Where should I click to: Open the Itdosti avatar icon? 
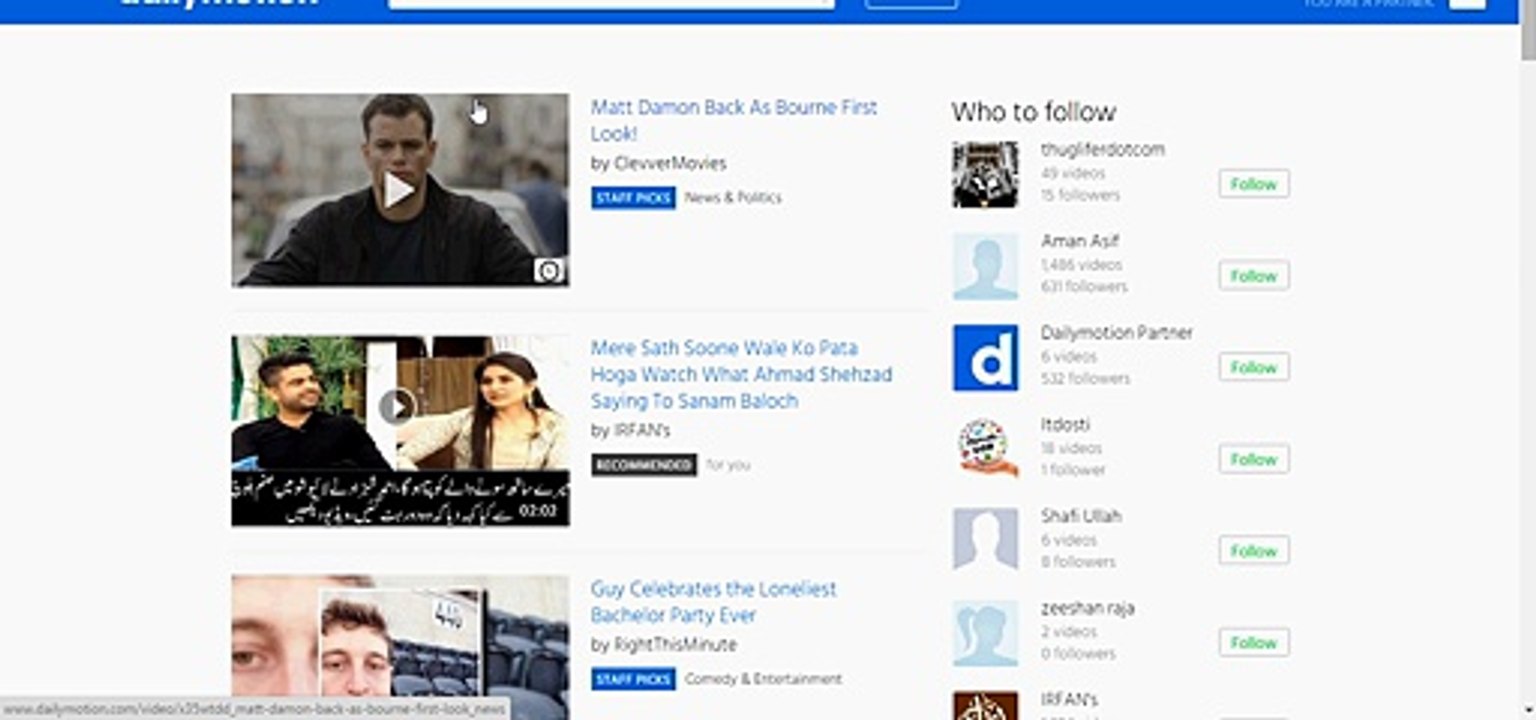tap(985, 449)
